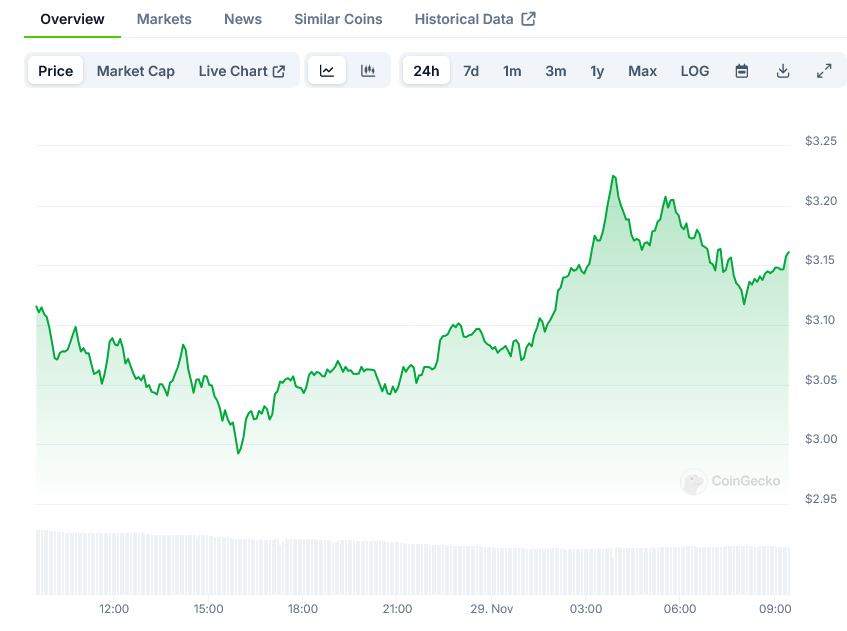Click the 29. Nov date axis label
The height and width of the screenshot is (631, 847).
click(x=492, y=609)
